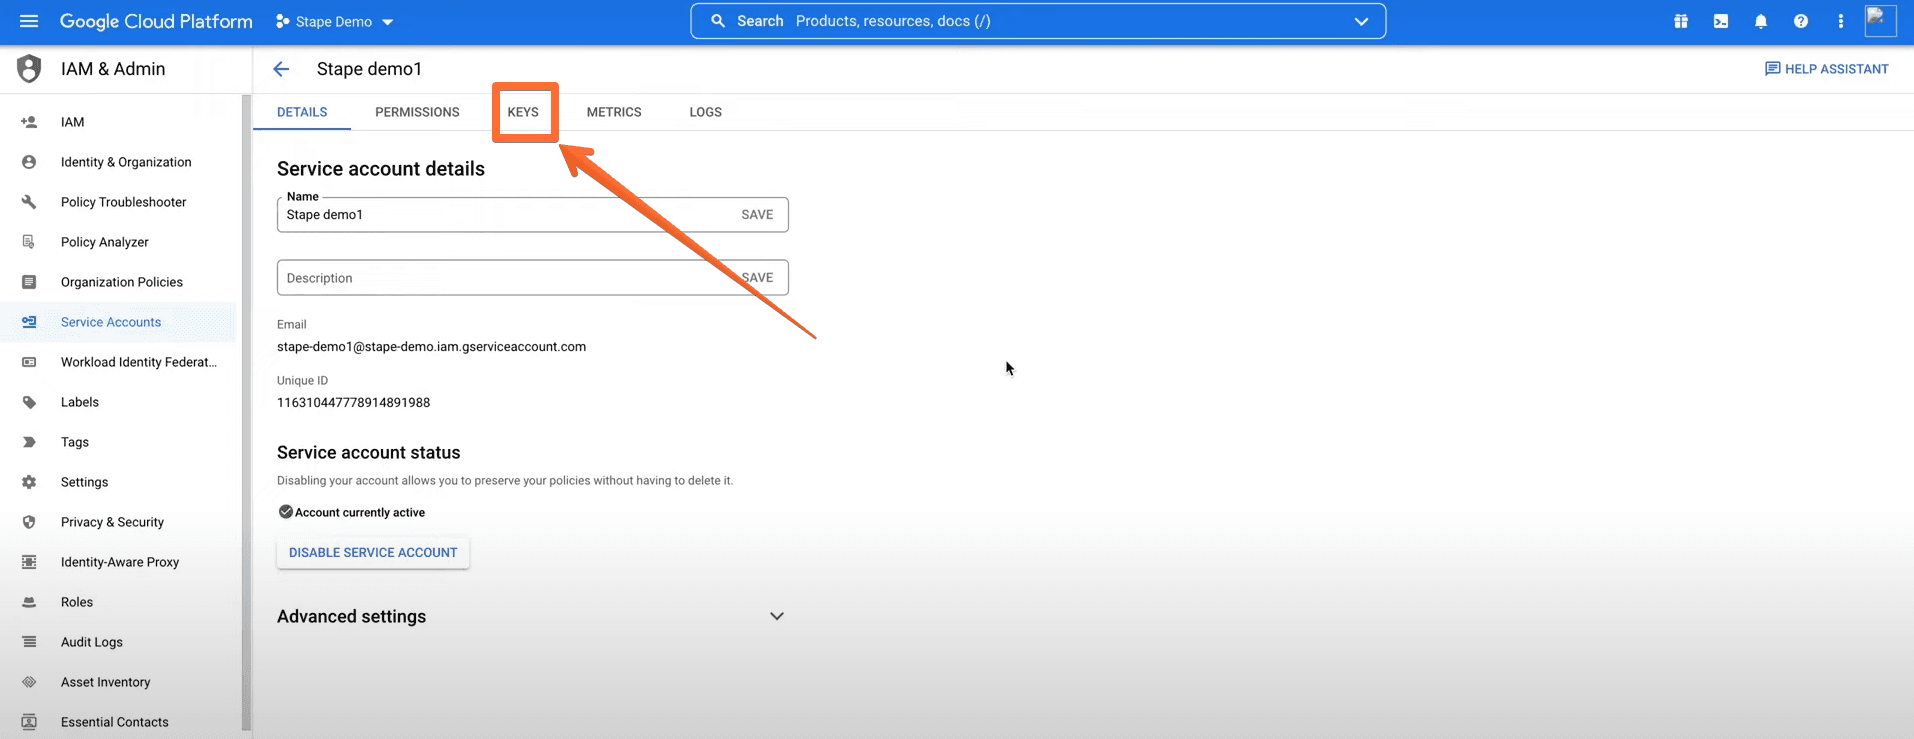Click Disable Service Account button
1914x739 pixels.
(x=373, y=553)
